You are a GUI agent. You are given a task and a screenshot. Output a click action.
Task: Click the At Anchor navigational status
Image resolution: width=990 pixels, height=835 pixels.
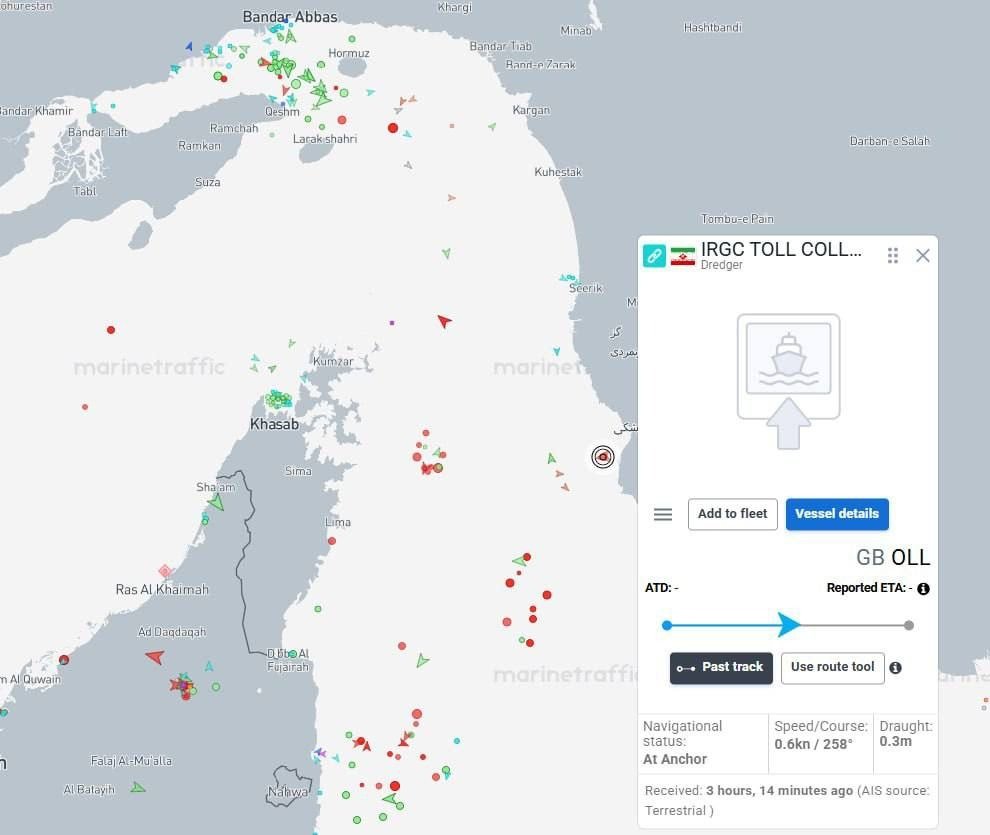pyautogui.click(x=675, y=759)
